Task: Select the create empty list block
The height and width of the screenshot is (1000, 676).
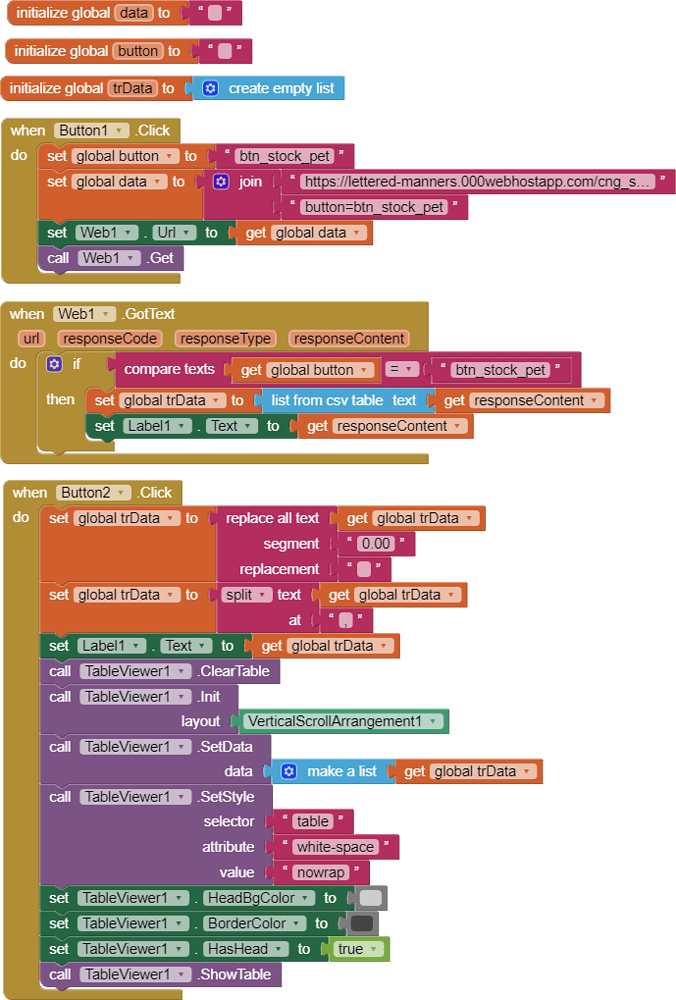Action: pyautogui.click(x=281, y=88)
